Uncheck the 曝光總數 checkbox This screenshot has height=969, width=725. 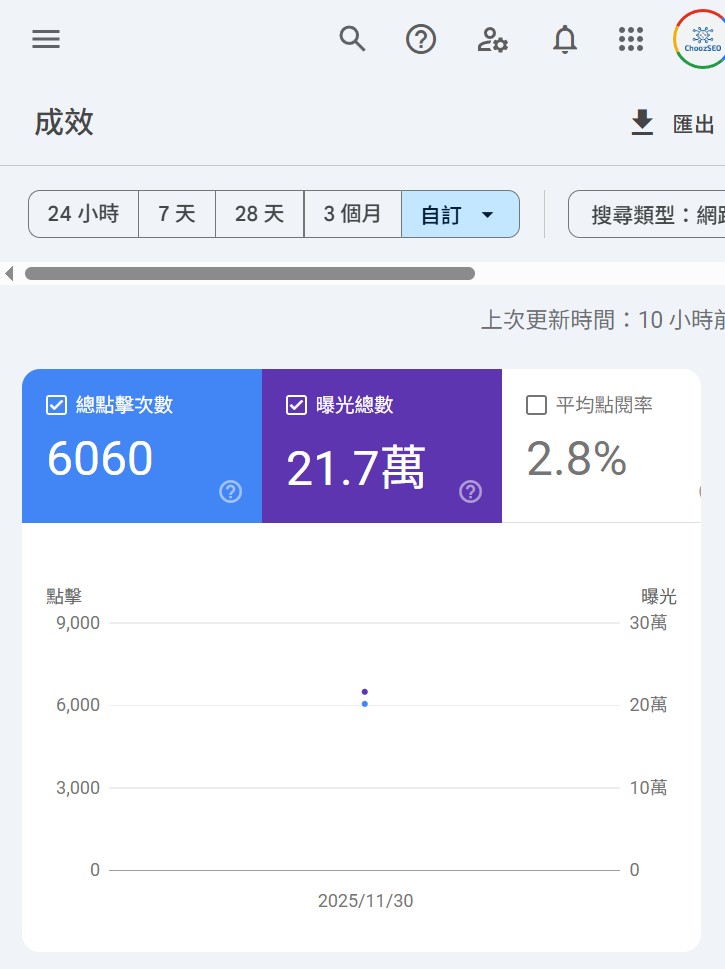(x=296, y=405)
